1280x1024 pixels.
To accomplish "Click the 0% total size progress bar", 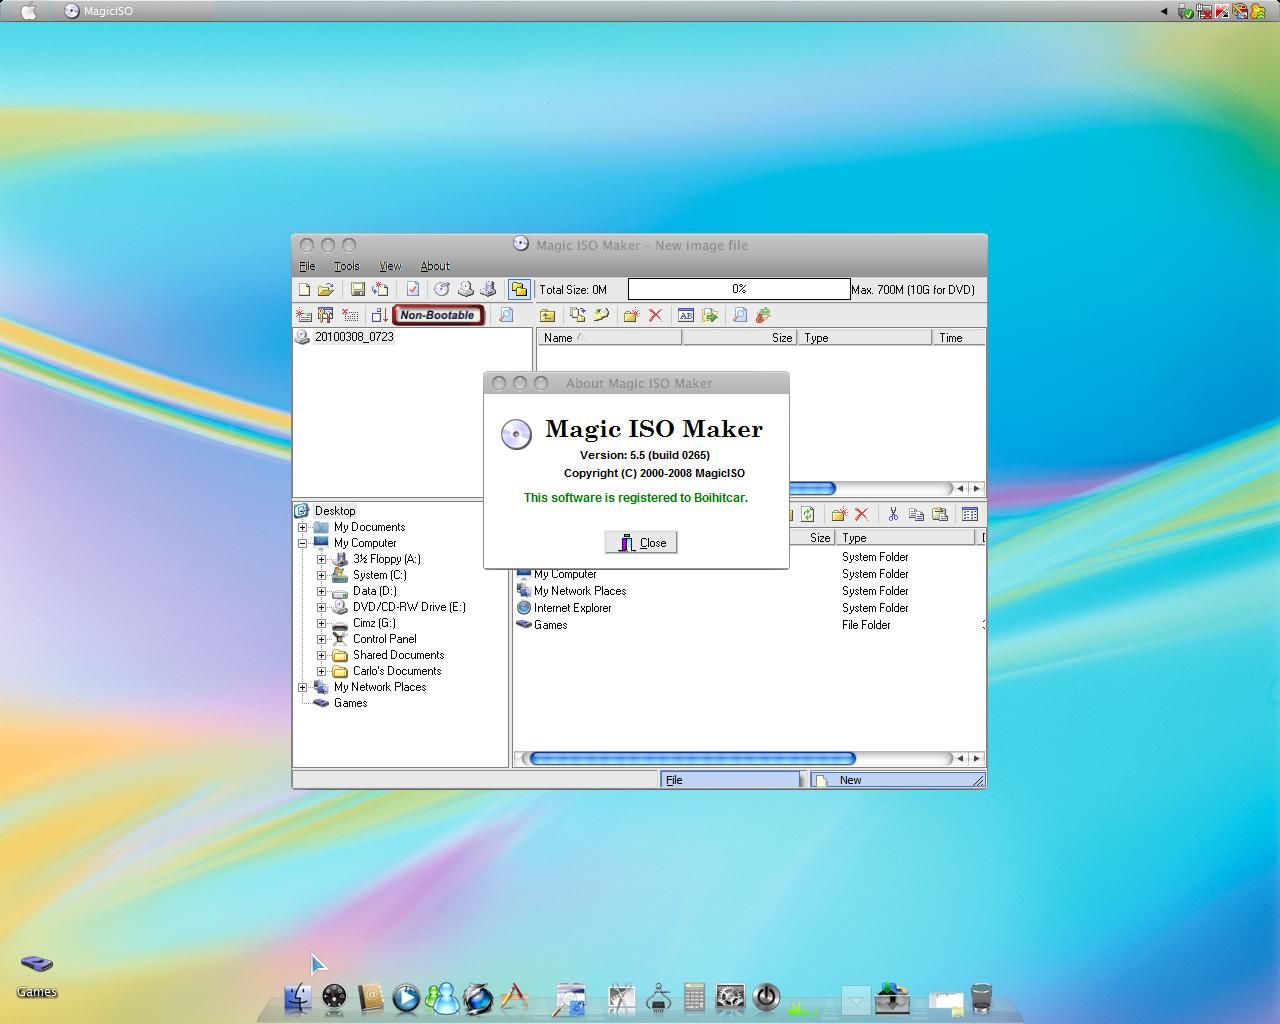I will 739,289.
